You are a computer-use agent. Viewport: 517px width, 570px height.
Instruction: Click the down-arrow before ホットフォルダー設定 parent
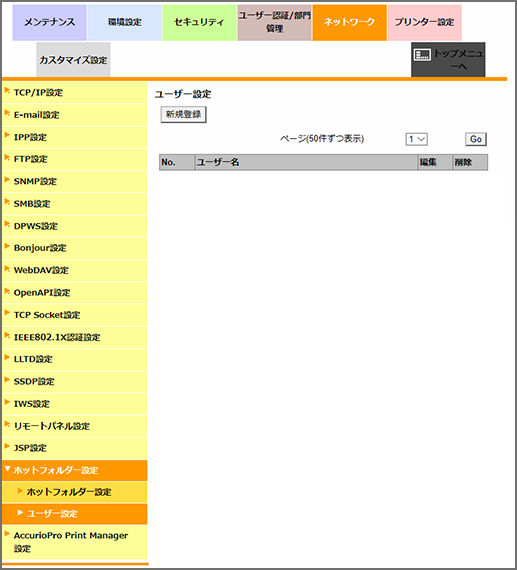[x=7, y=469]
